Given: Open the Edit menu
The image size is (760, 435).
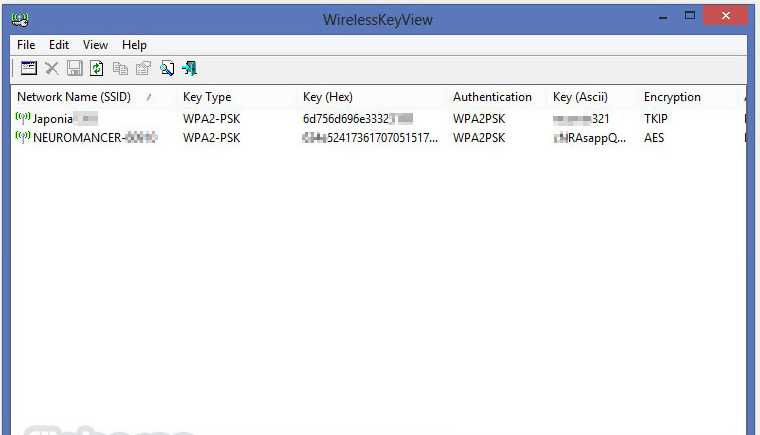Looking at the screenshot, I should point(59,45).
